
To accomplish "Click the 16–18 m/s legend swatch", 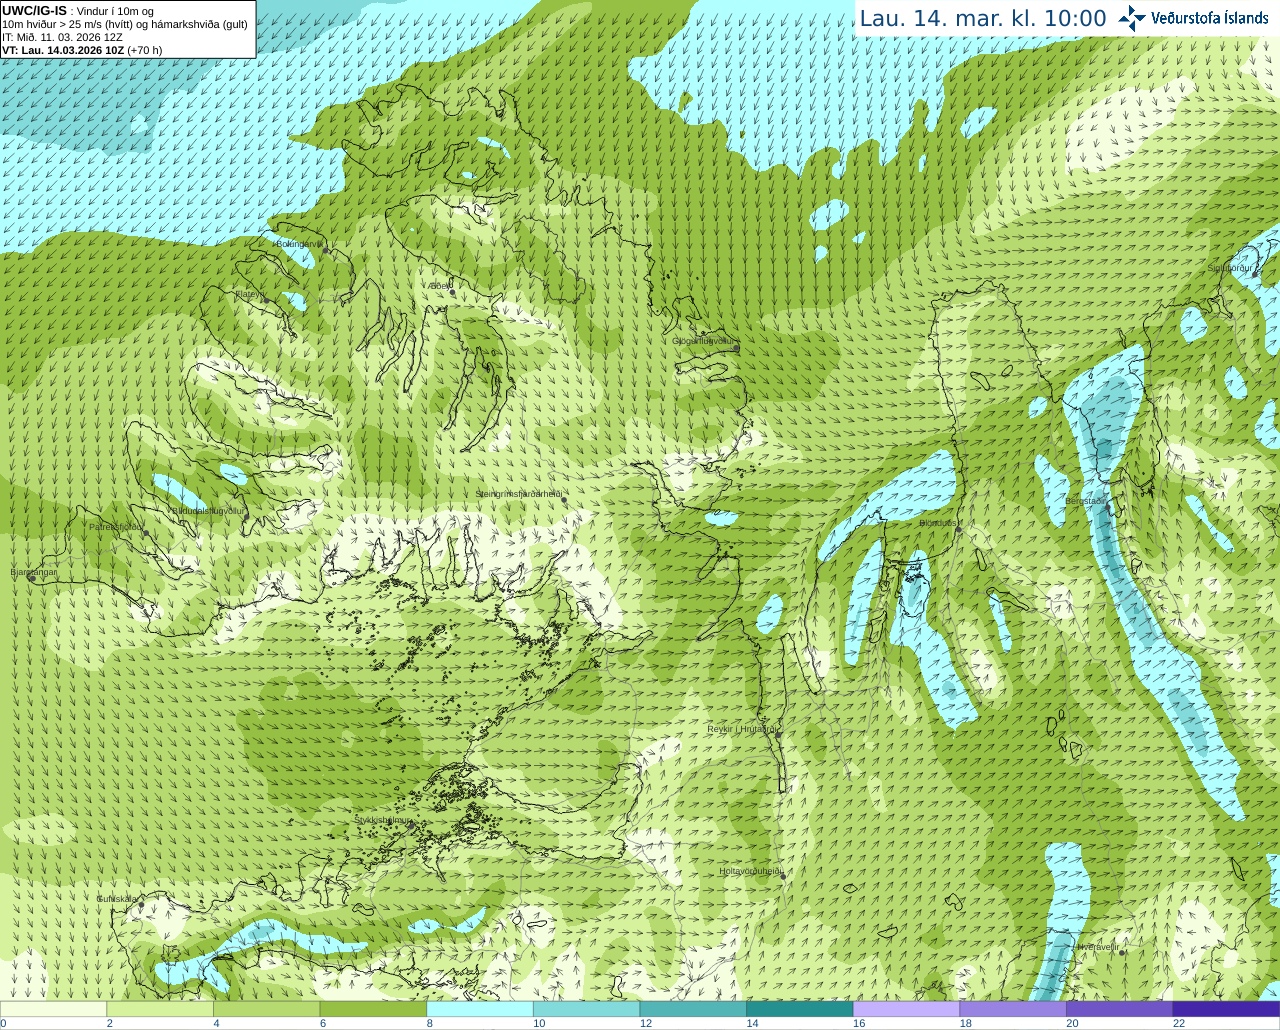I will (906, 1009).
